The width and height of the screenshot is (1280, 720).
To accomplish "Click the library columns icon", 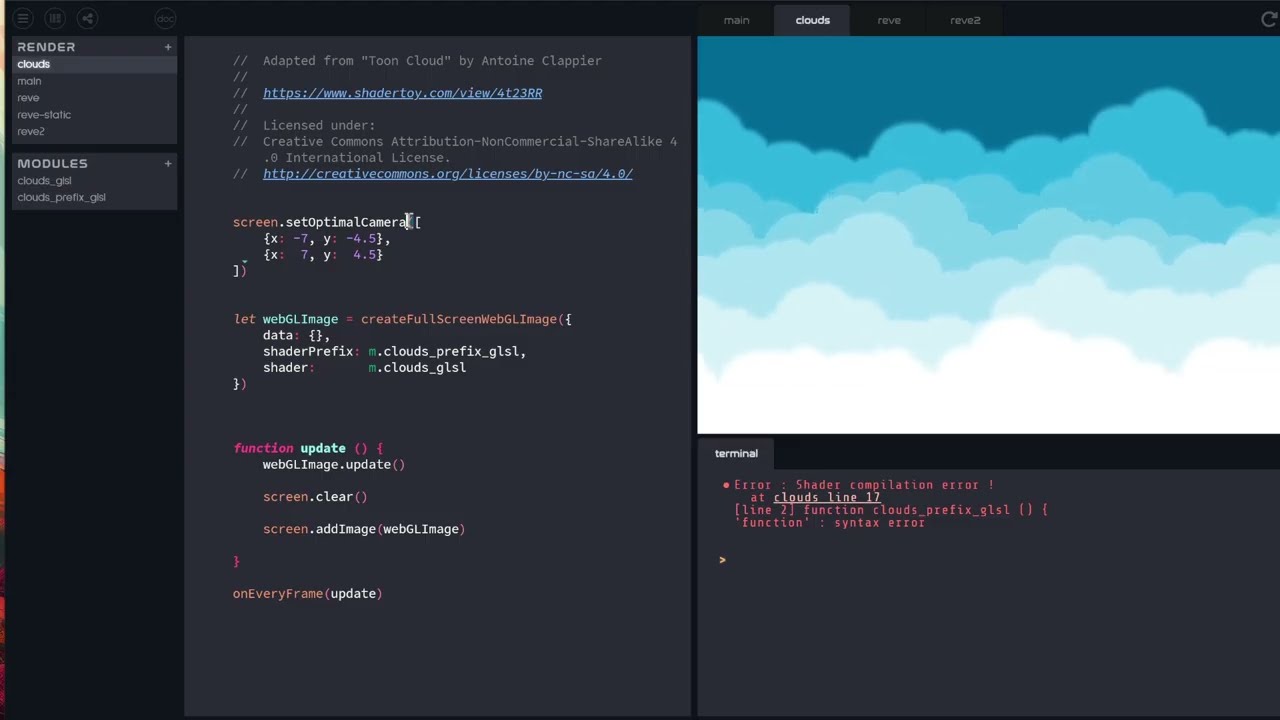I will tap(55, 18).
